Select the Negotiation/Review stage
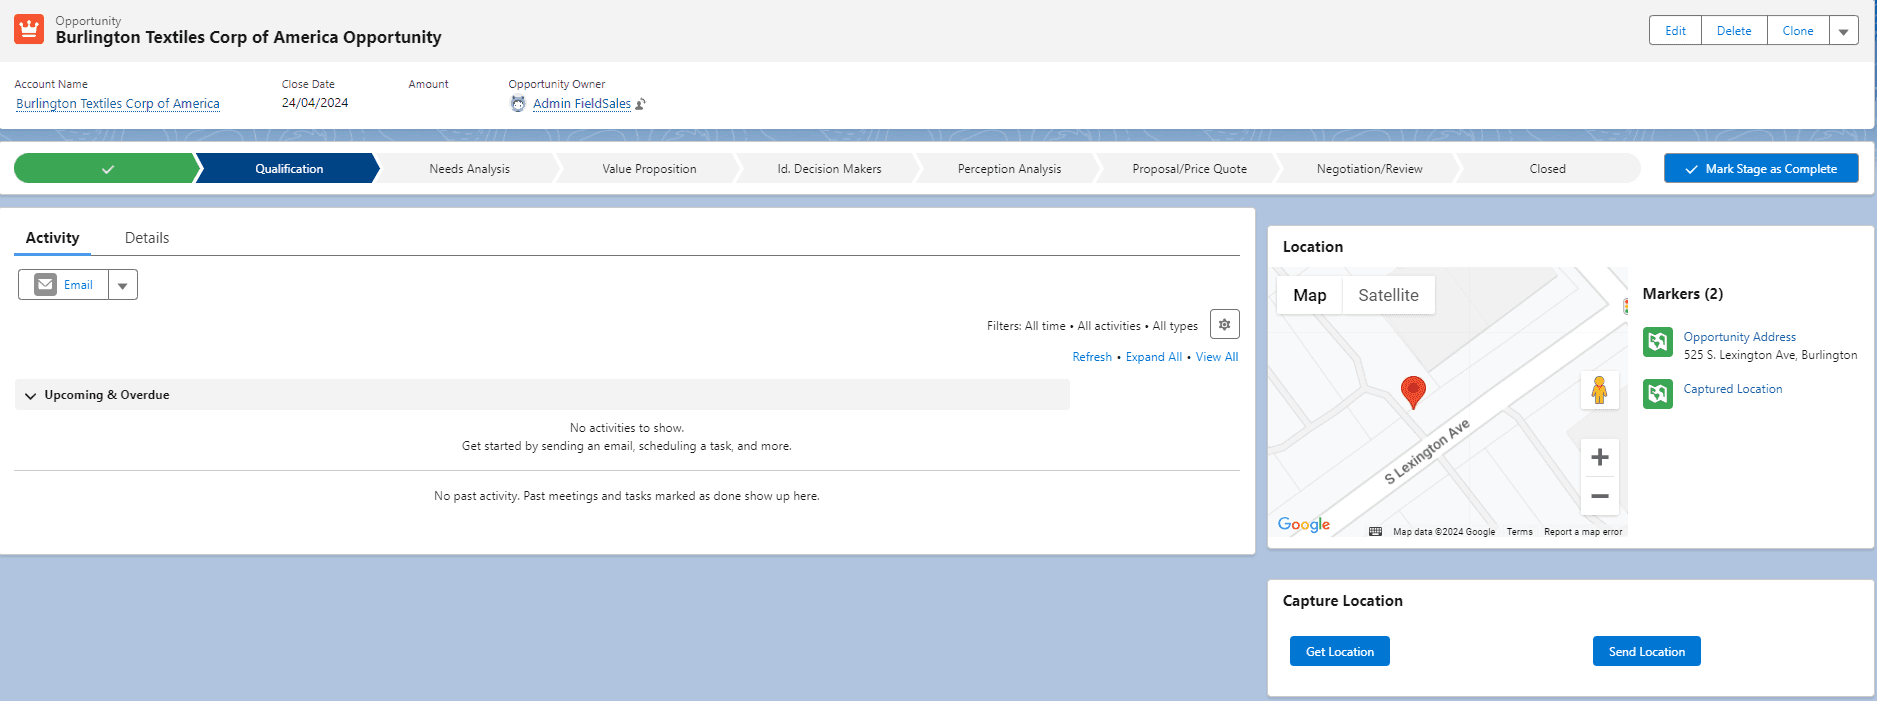This screenshot has height=701, width=1877. coord(1369,169)
